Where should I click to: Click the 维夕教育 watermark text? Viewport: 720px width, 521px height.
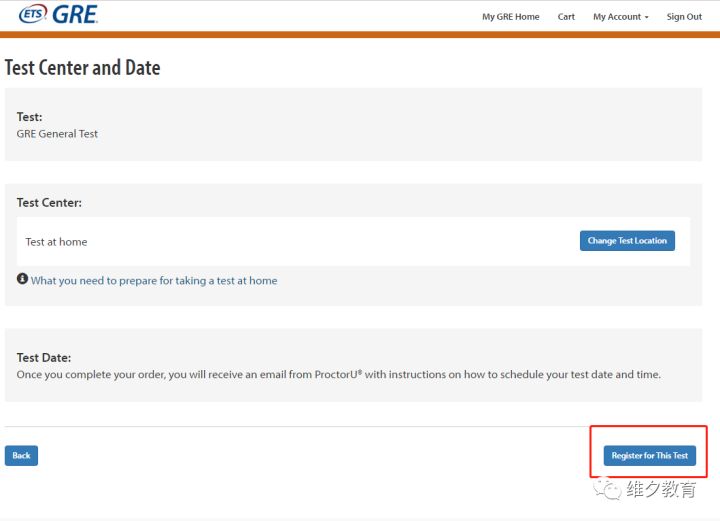pos(661,490)
